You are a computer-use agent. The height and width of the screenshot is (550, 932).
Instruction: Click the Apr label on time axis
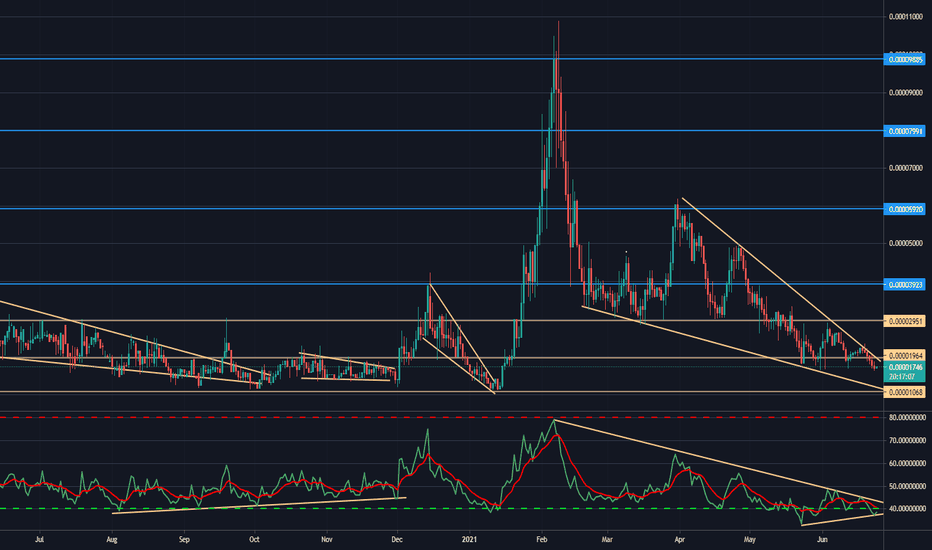point(679,540)
